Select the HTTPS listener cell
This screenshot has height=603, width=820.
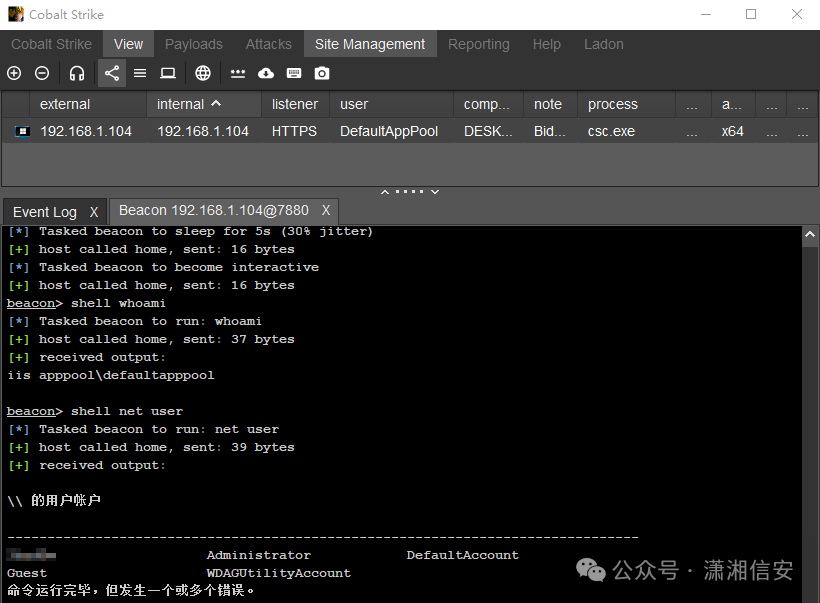294,131
